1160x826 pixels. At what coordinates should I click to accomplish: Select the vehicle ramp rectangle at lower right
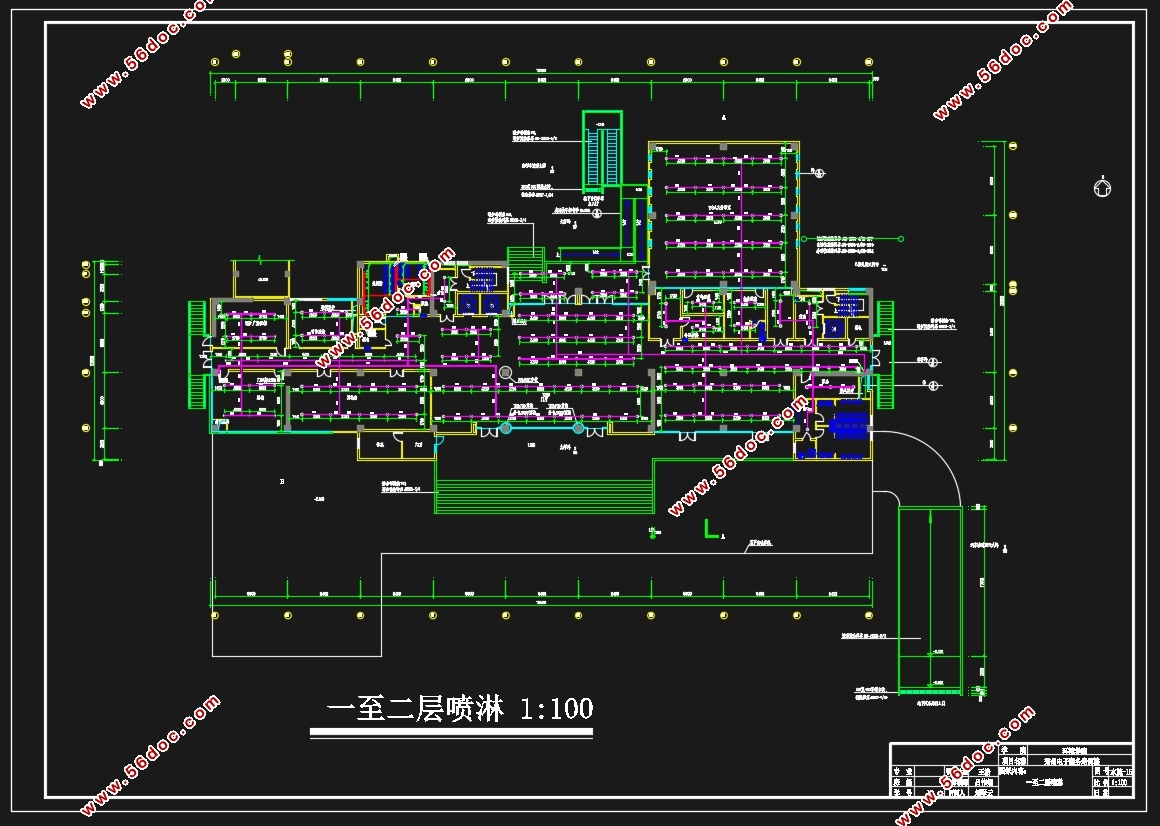930,600
